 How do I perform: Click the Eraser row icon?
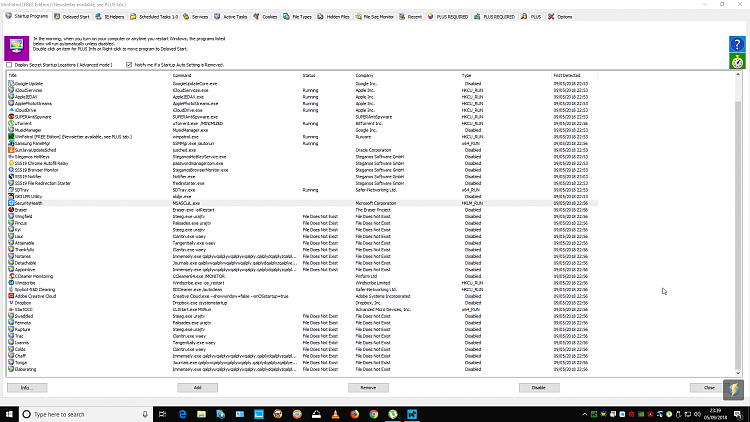pyautogui.click(x=11, y=210)
